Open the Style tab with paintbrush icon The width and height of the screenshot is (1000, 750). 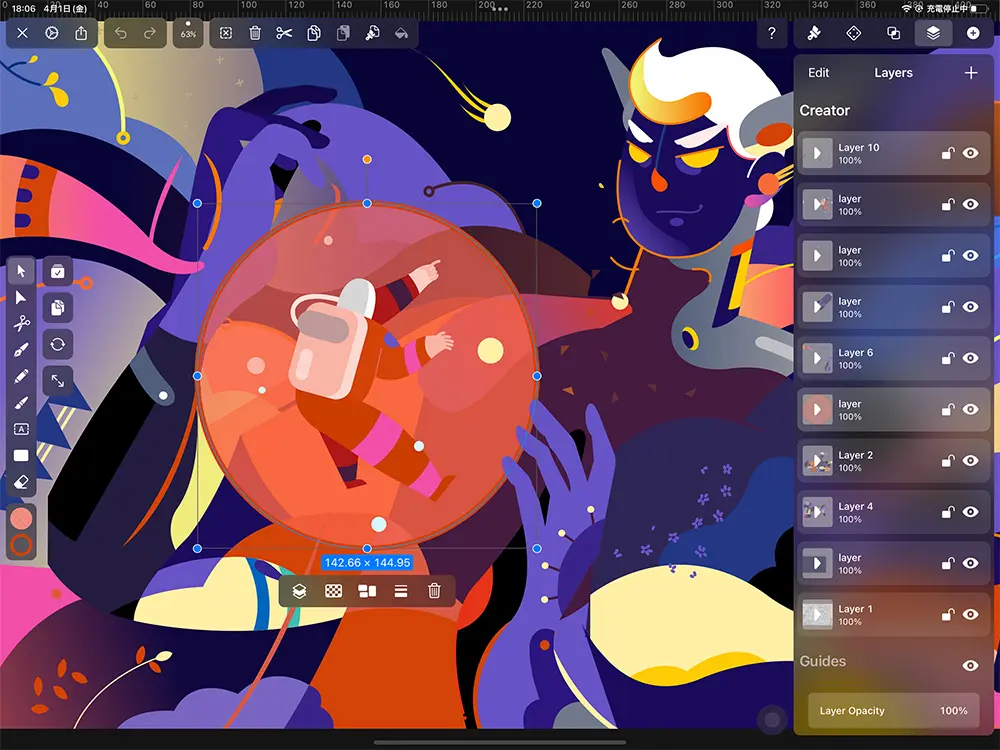coord(814,33)
